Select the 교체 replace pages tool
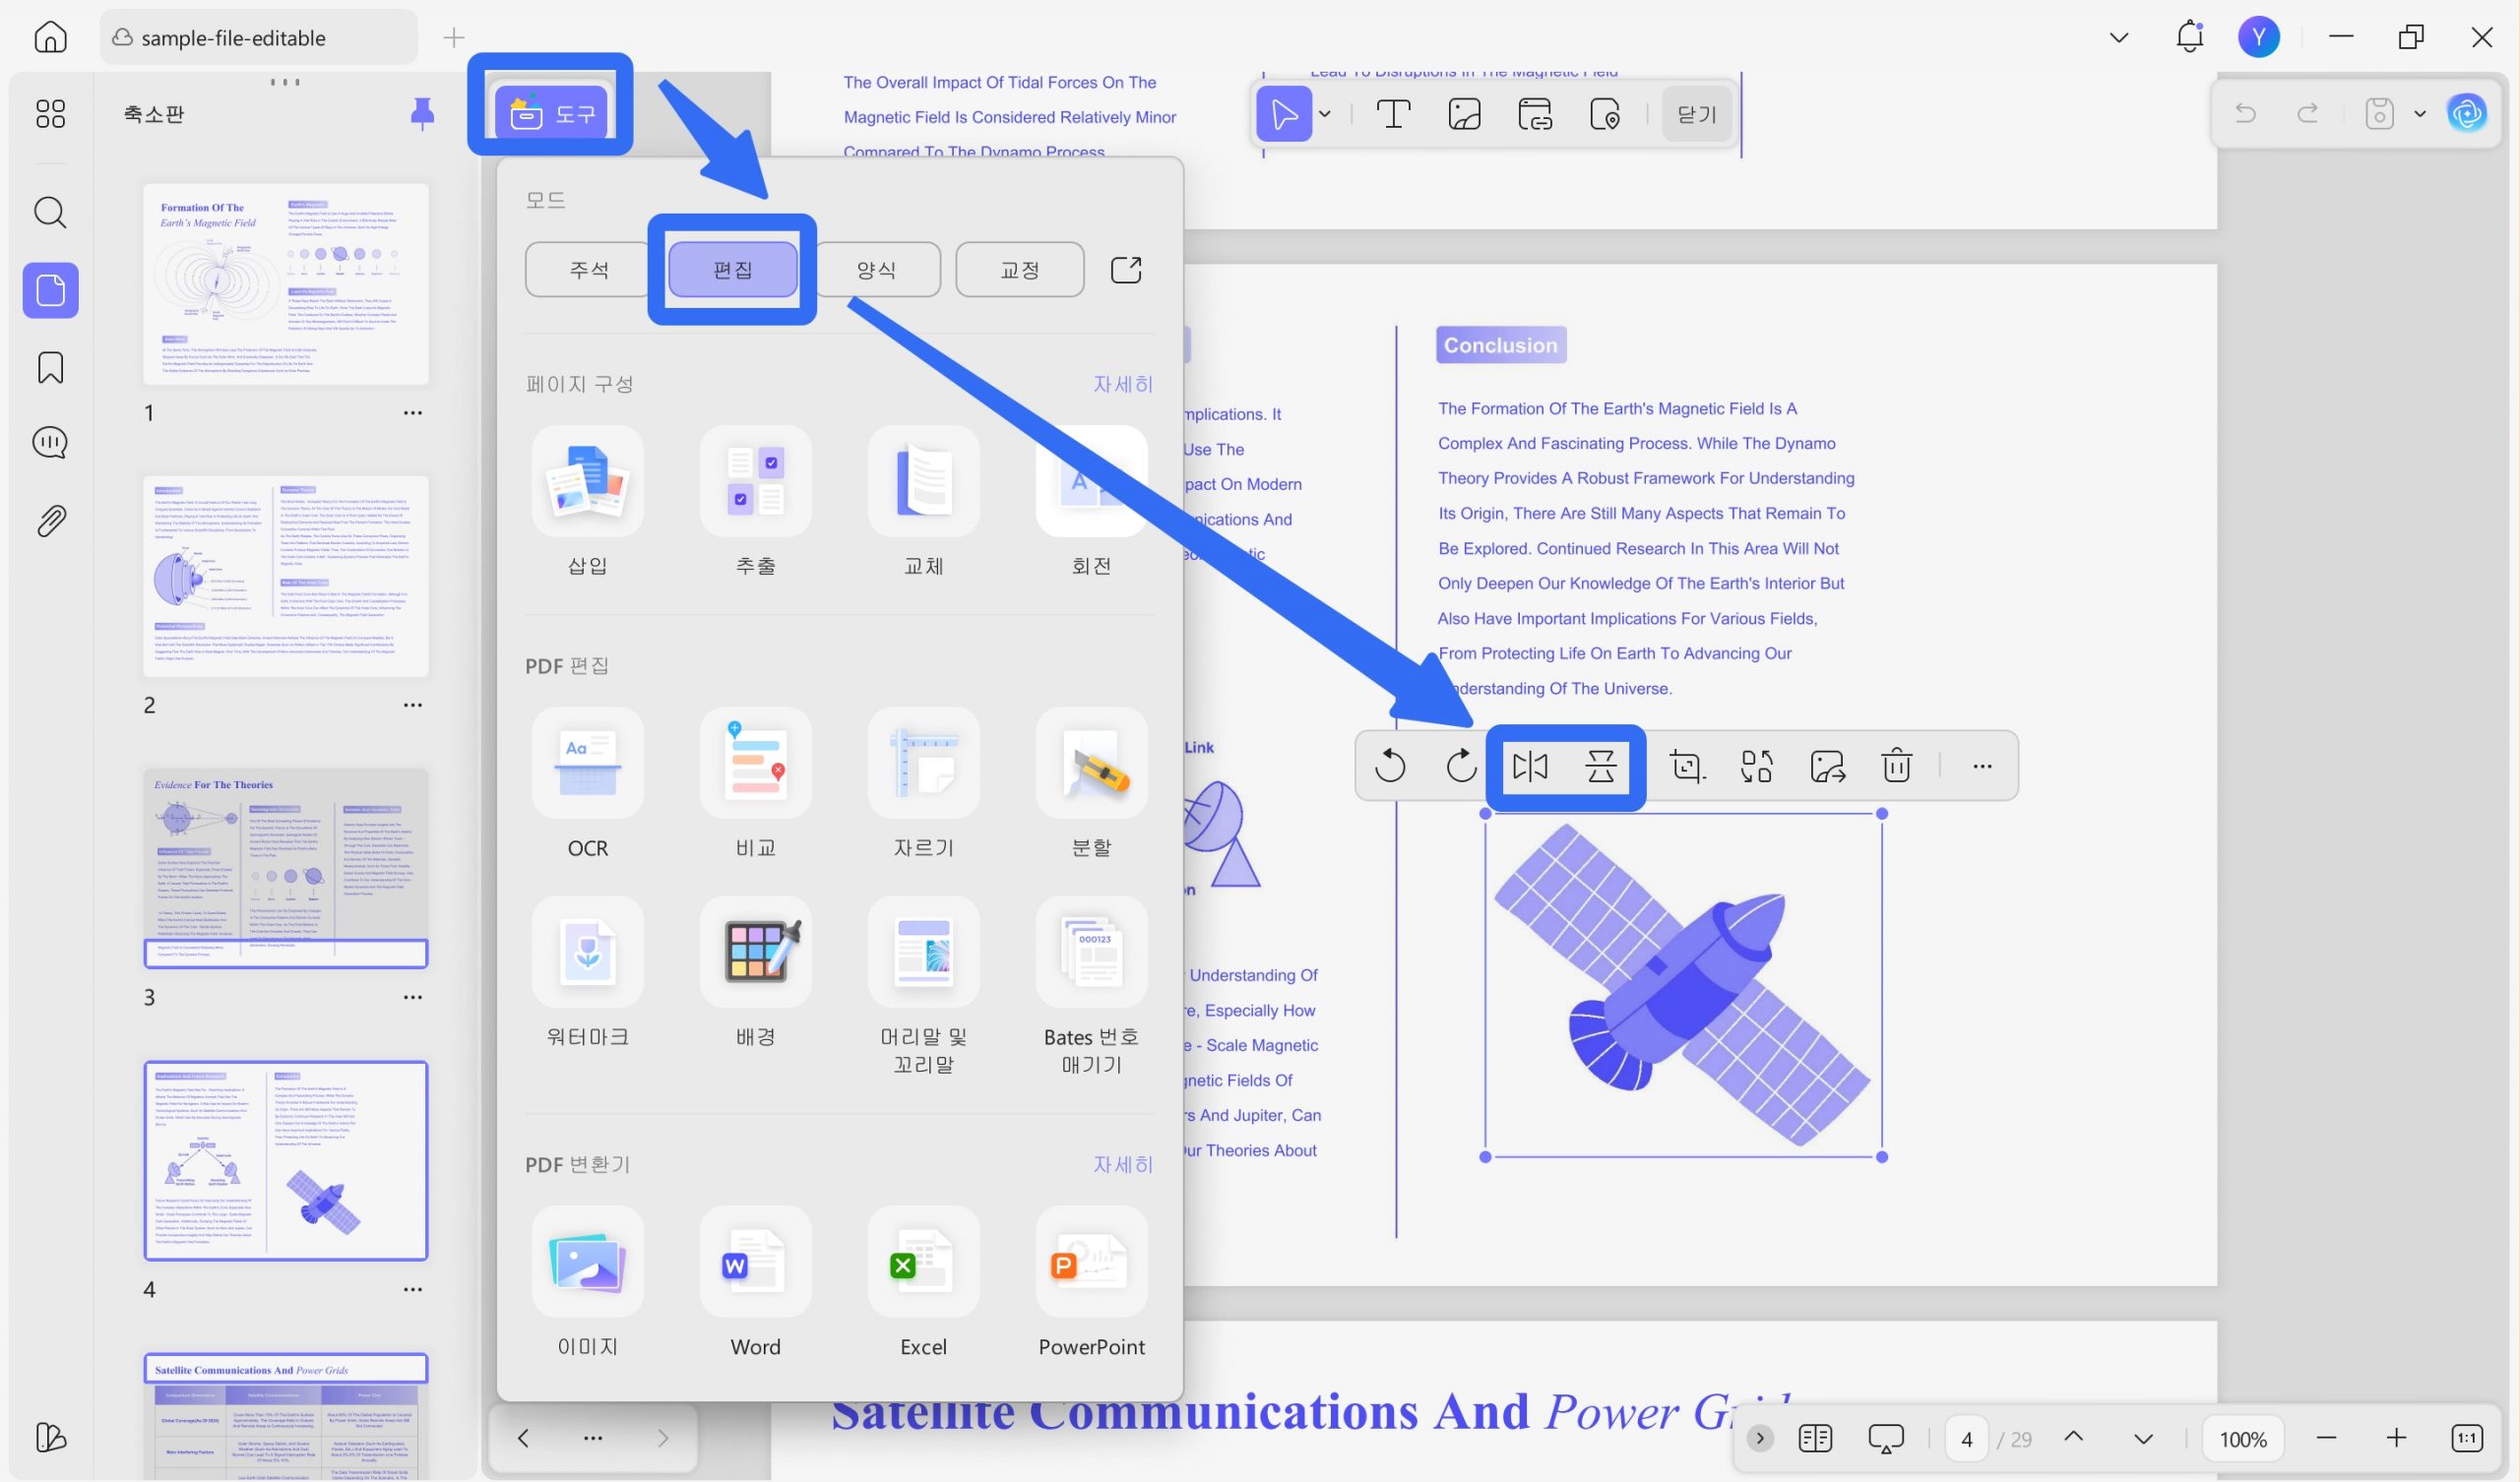The width and height of the screenshot is (2520, 1482). pyautogui.click(x=924, y=502)
